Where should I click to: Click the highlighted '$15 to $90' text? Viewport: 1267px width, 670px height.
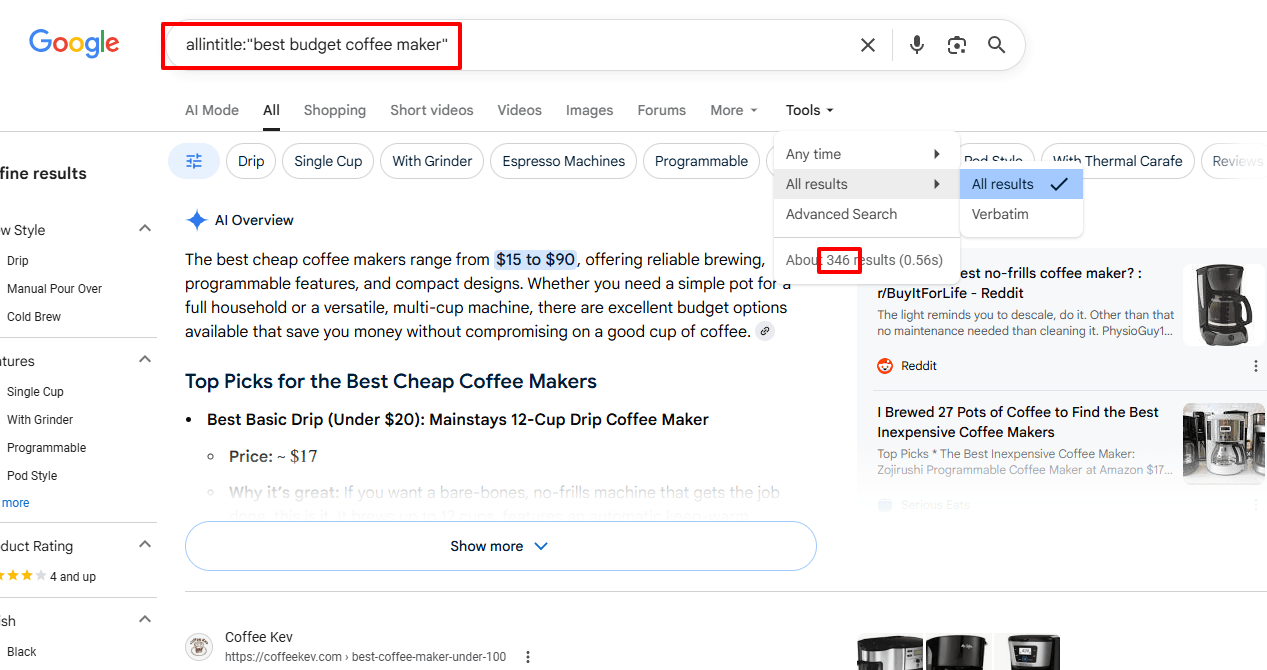pyautogui.click(x=535, y=260)
